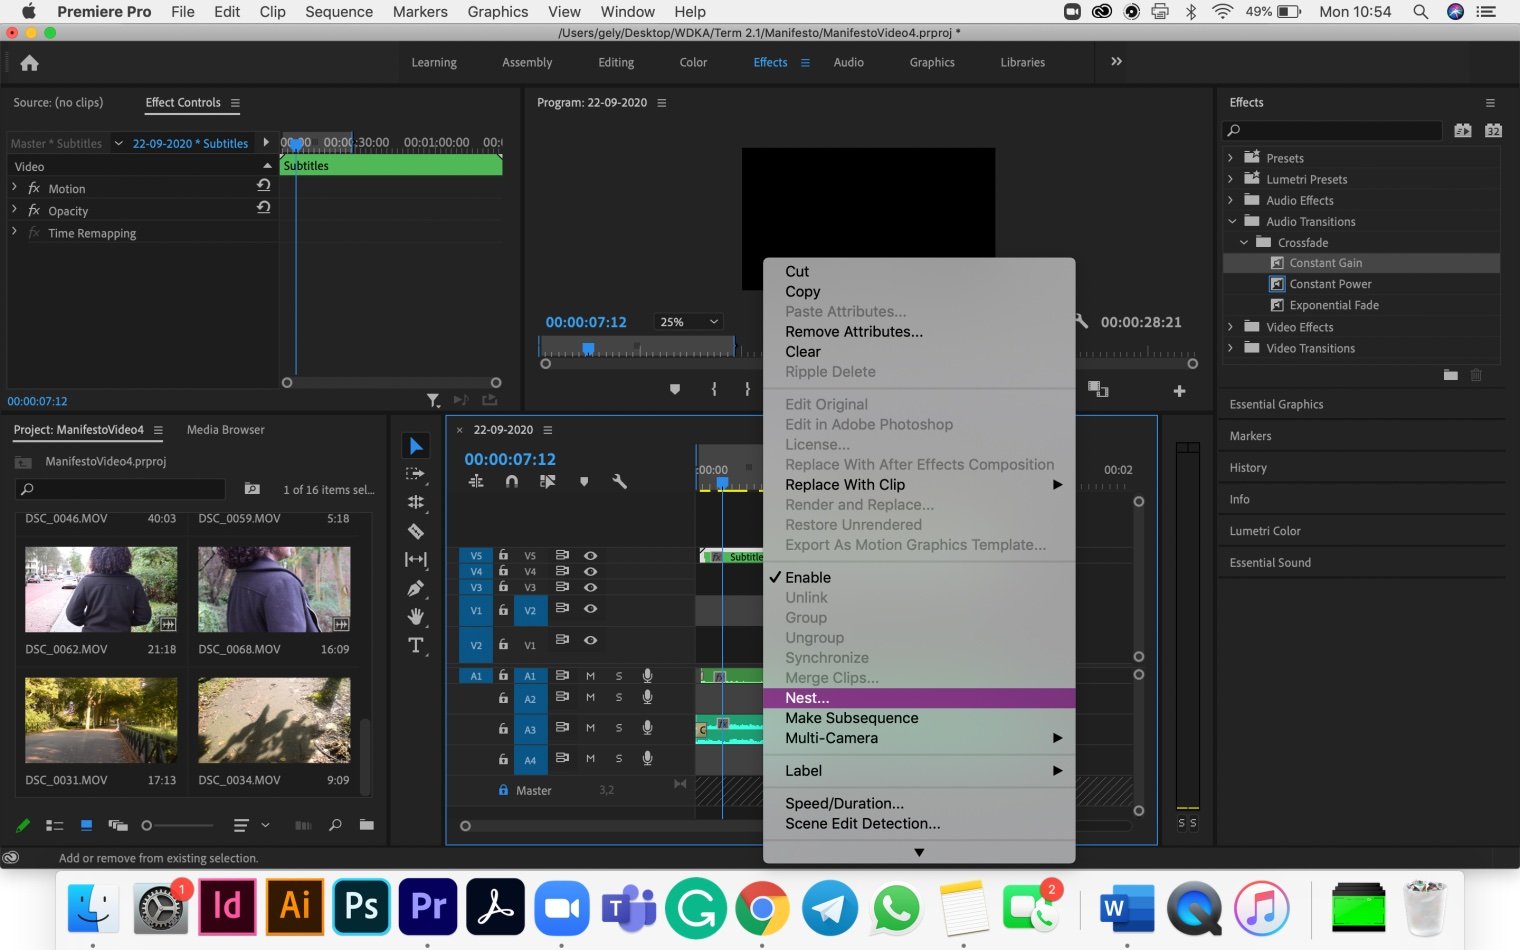Click the Find magnifier in Project panel

click(335, 825)
